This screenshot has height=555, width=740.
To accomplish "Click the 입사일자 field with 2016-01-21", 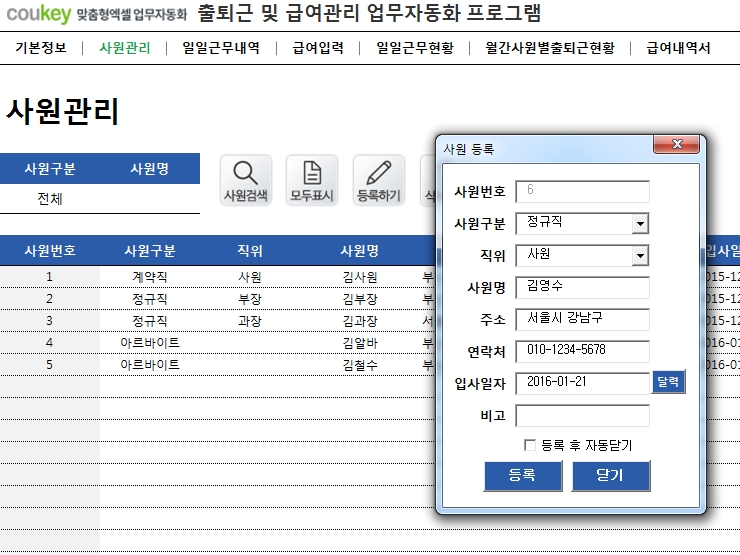I will pos(582,383).
